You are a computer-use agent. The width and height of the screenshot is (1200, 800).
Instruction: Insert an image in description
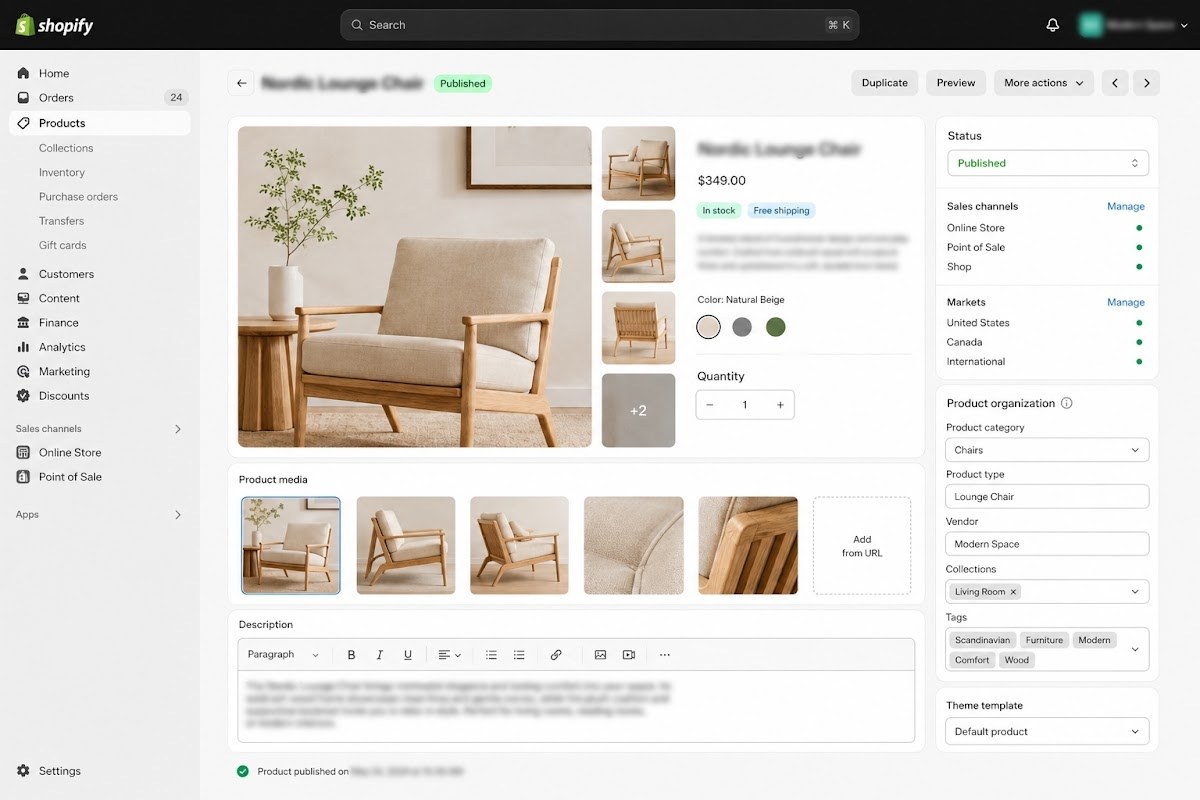click(600, 655)
